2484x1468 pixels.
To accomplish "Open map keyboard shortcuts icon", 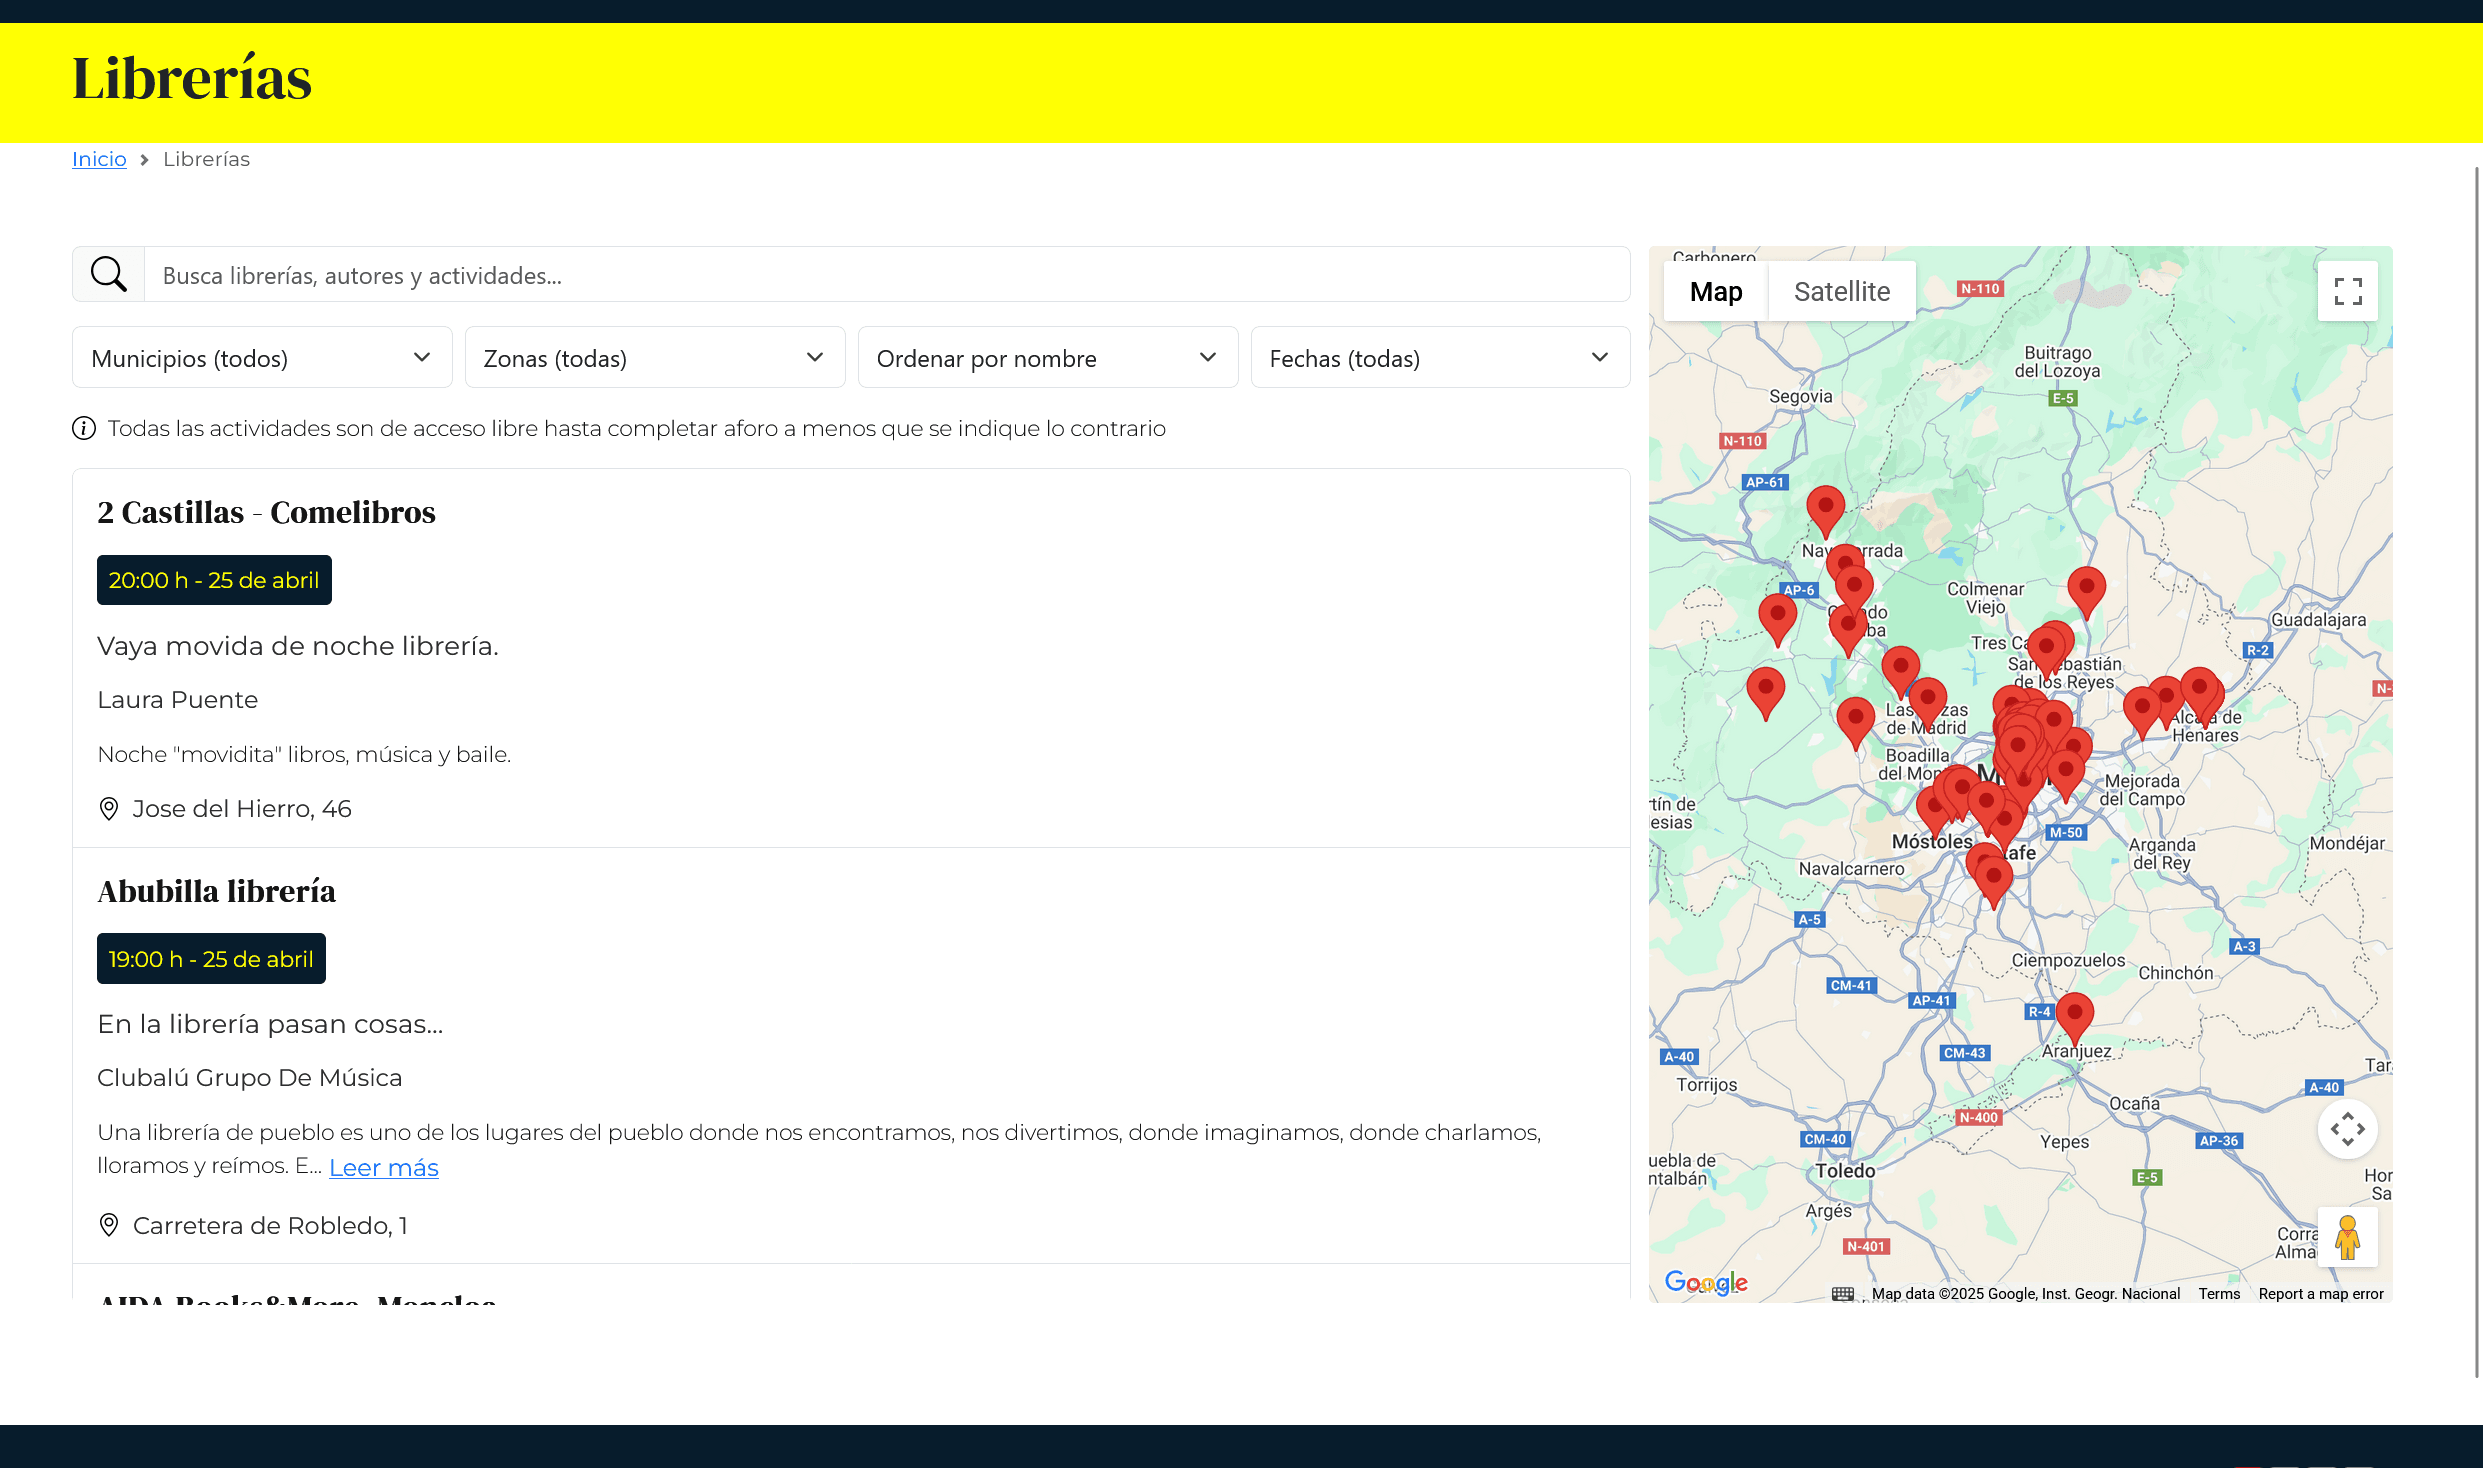I will pos(1842,1294).
